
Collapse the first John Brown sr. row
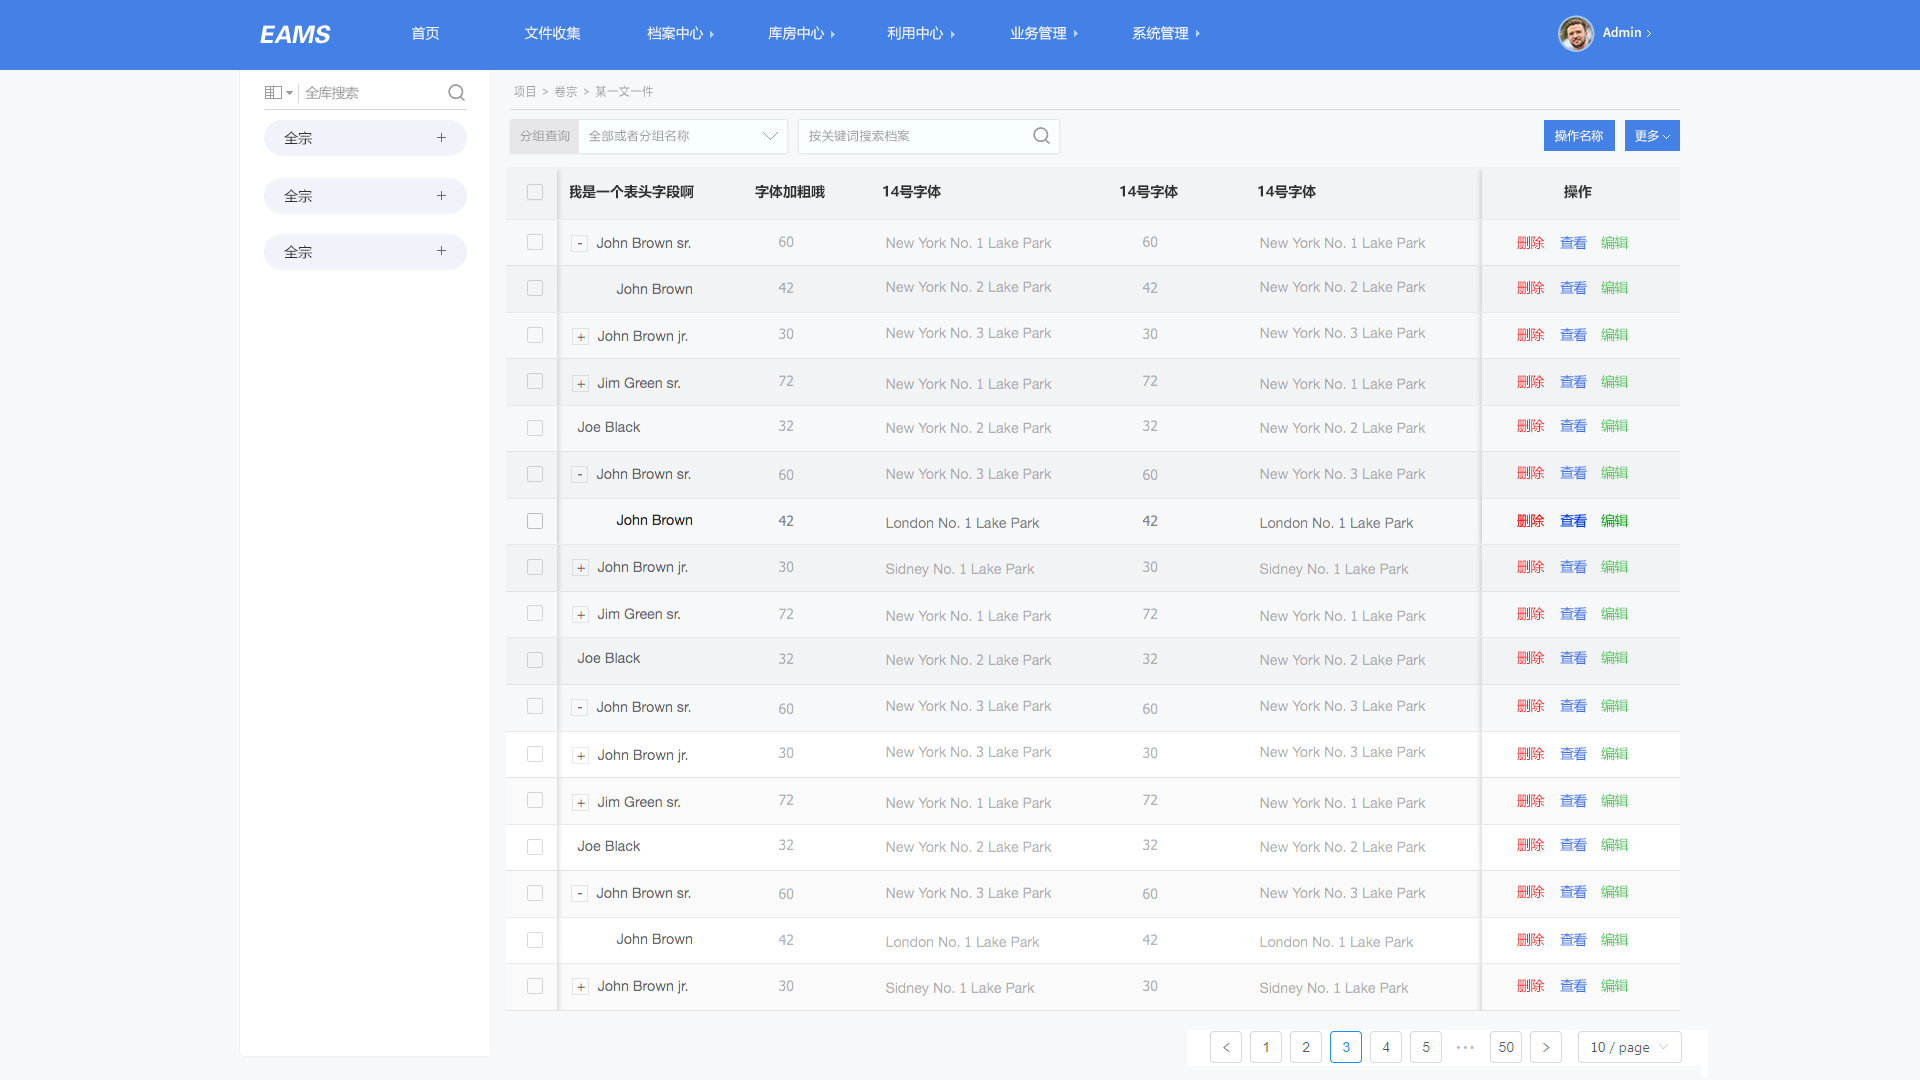580,243
